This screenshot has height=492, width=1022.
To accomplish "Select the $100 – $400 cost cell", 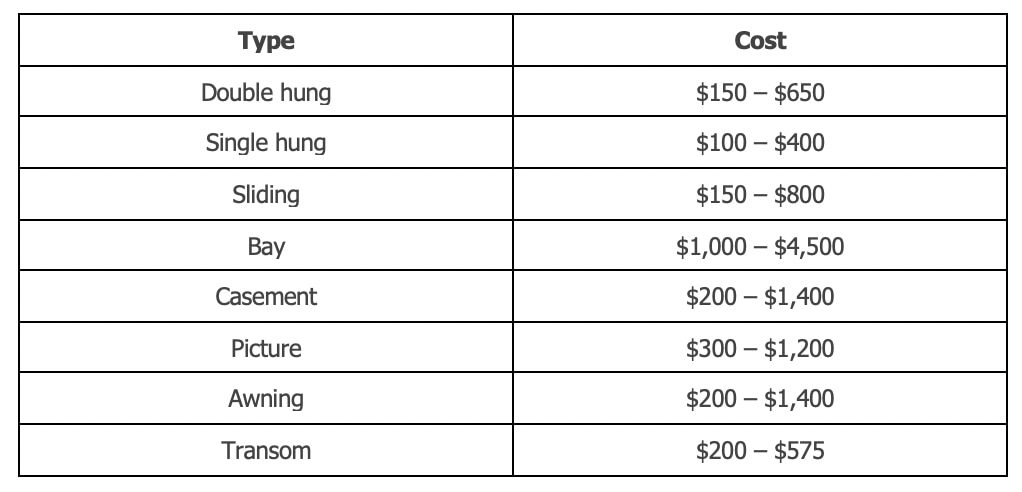I will (x=760, y=143).
